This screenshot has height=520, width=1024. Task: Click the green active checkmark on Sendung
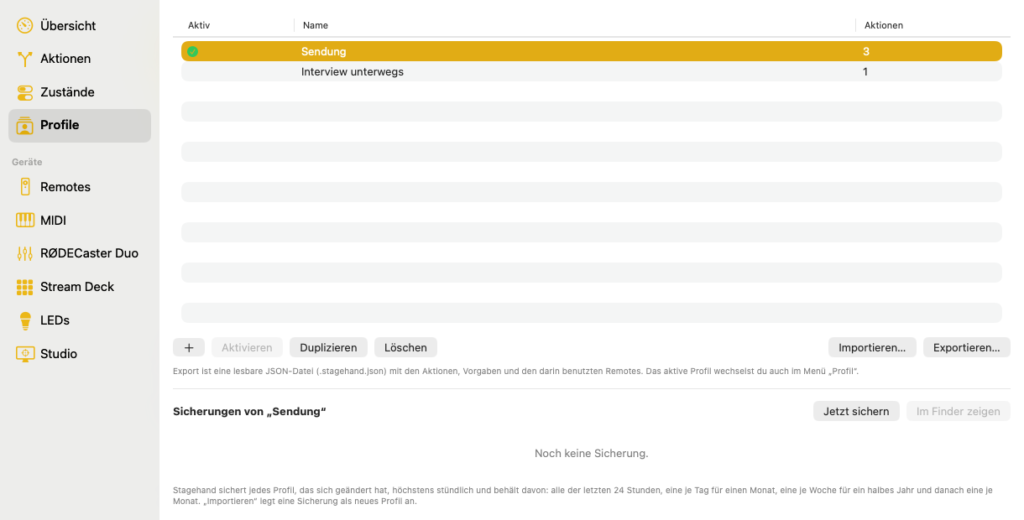click(x=193, y=52)
